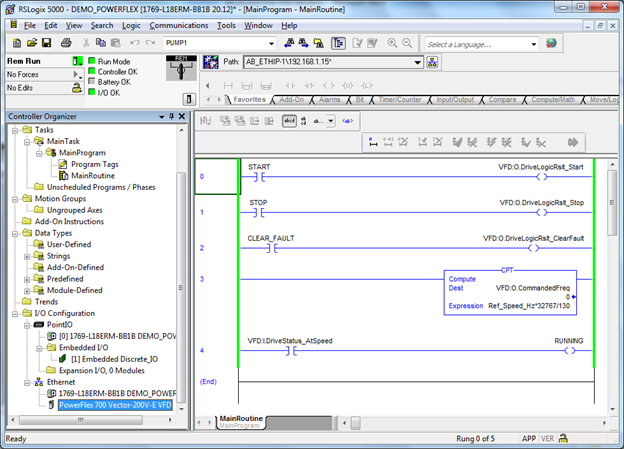Click the Find Next binoculars icon
Image resolution: width=624 pixels, height=449 pixels.
(304, 43)
